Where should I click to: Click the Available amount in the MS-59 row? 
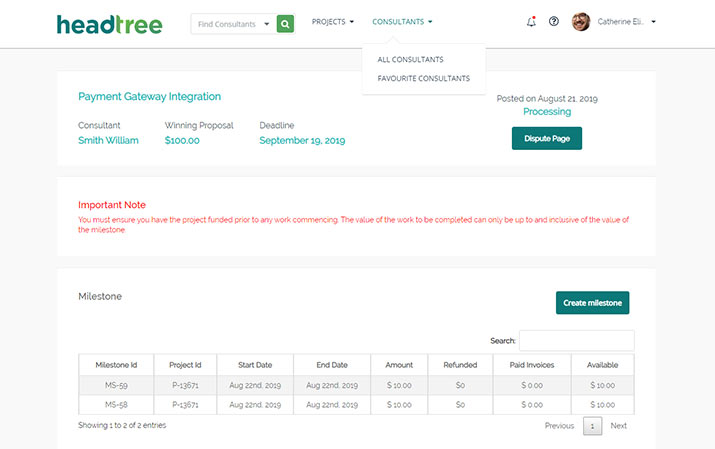602,385
